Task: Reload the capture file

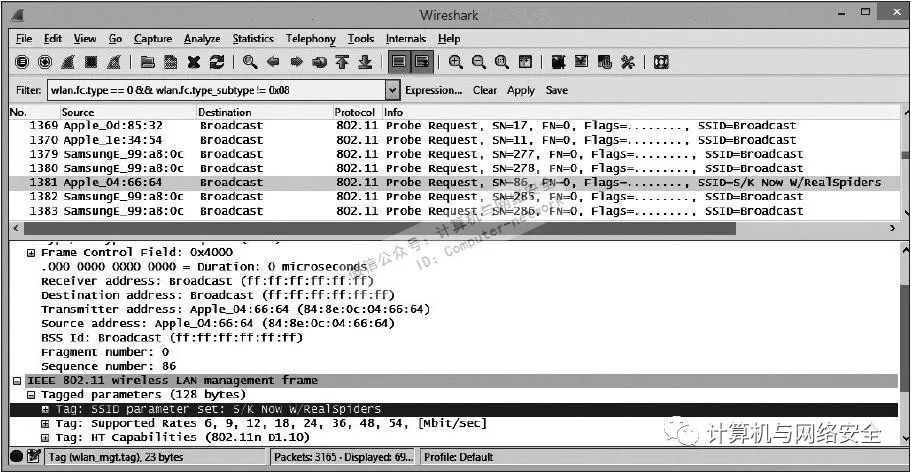Action: click(217, 62)
